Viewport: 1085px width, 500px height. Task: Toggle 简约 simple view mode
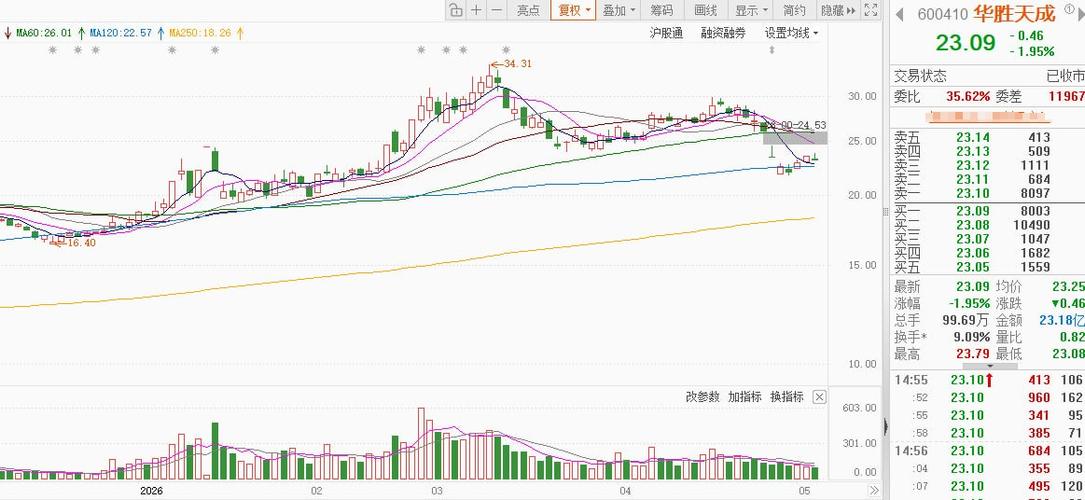pyautogui.click(x=794, y=10)
